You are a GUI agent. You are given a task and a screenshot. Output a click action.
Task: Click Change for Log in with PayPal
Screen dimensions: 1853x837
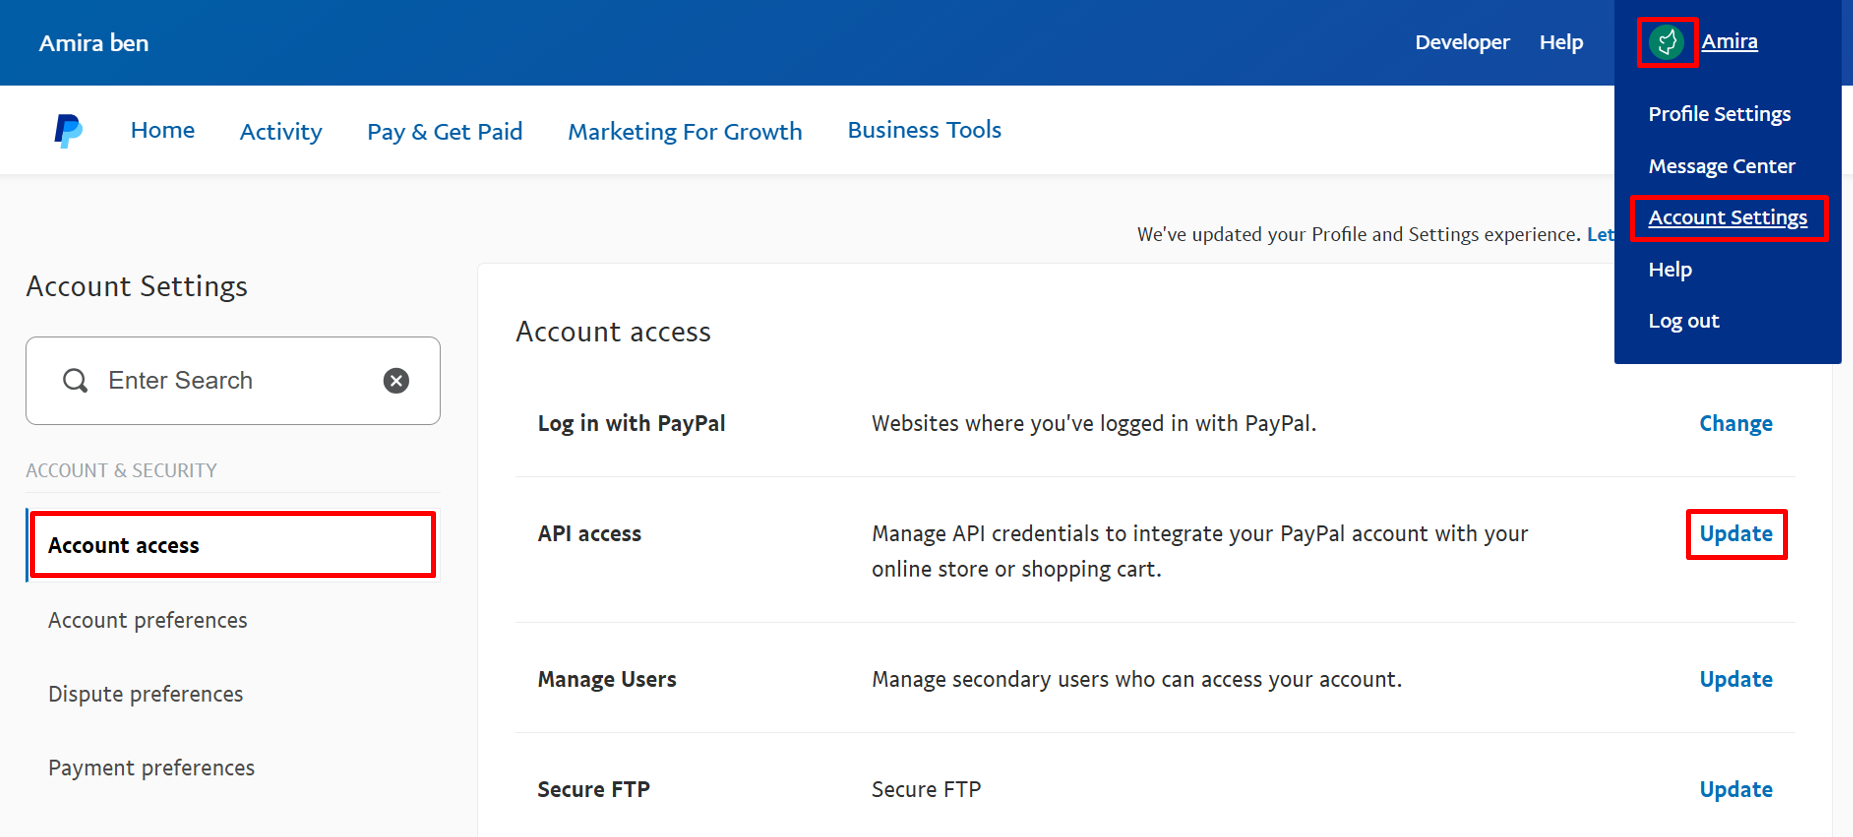(1736, 423)
